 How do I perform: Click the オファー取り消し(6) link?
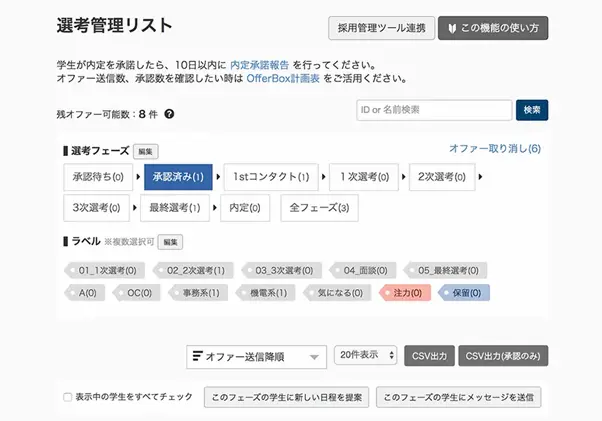[494, 149]
